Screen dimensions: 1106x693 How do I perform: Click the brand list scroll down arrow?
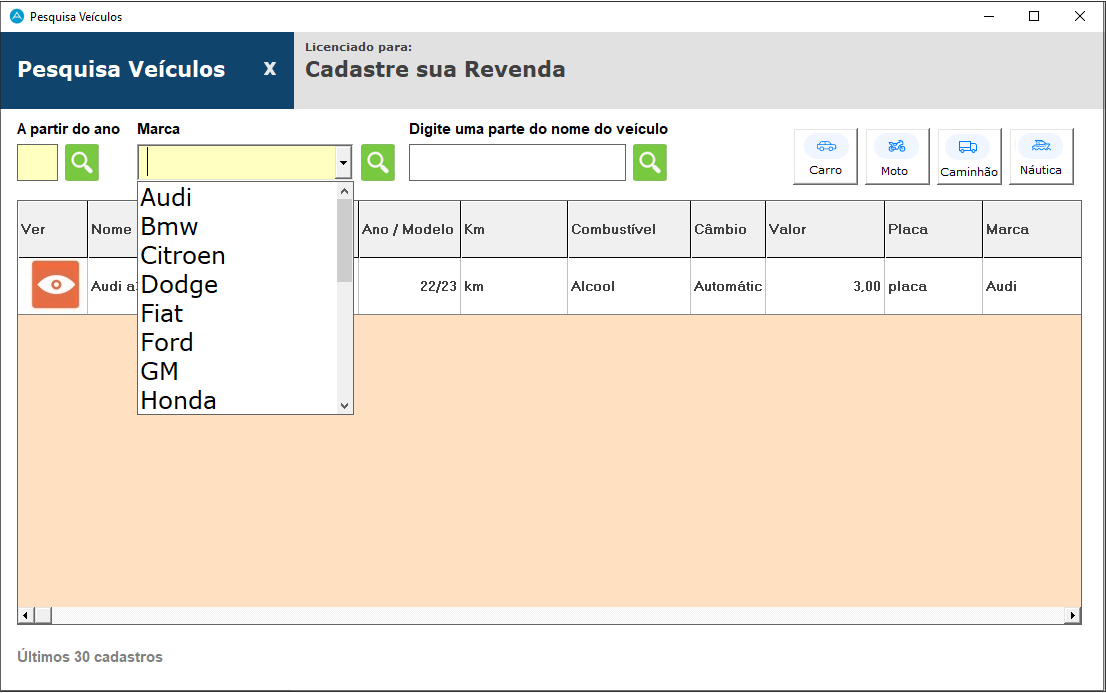click(x=344, y=406)
